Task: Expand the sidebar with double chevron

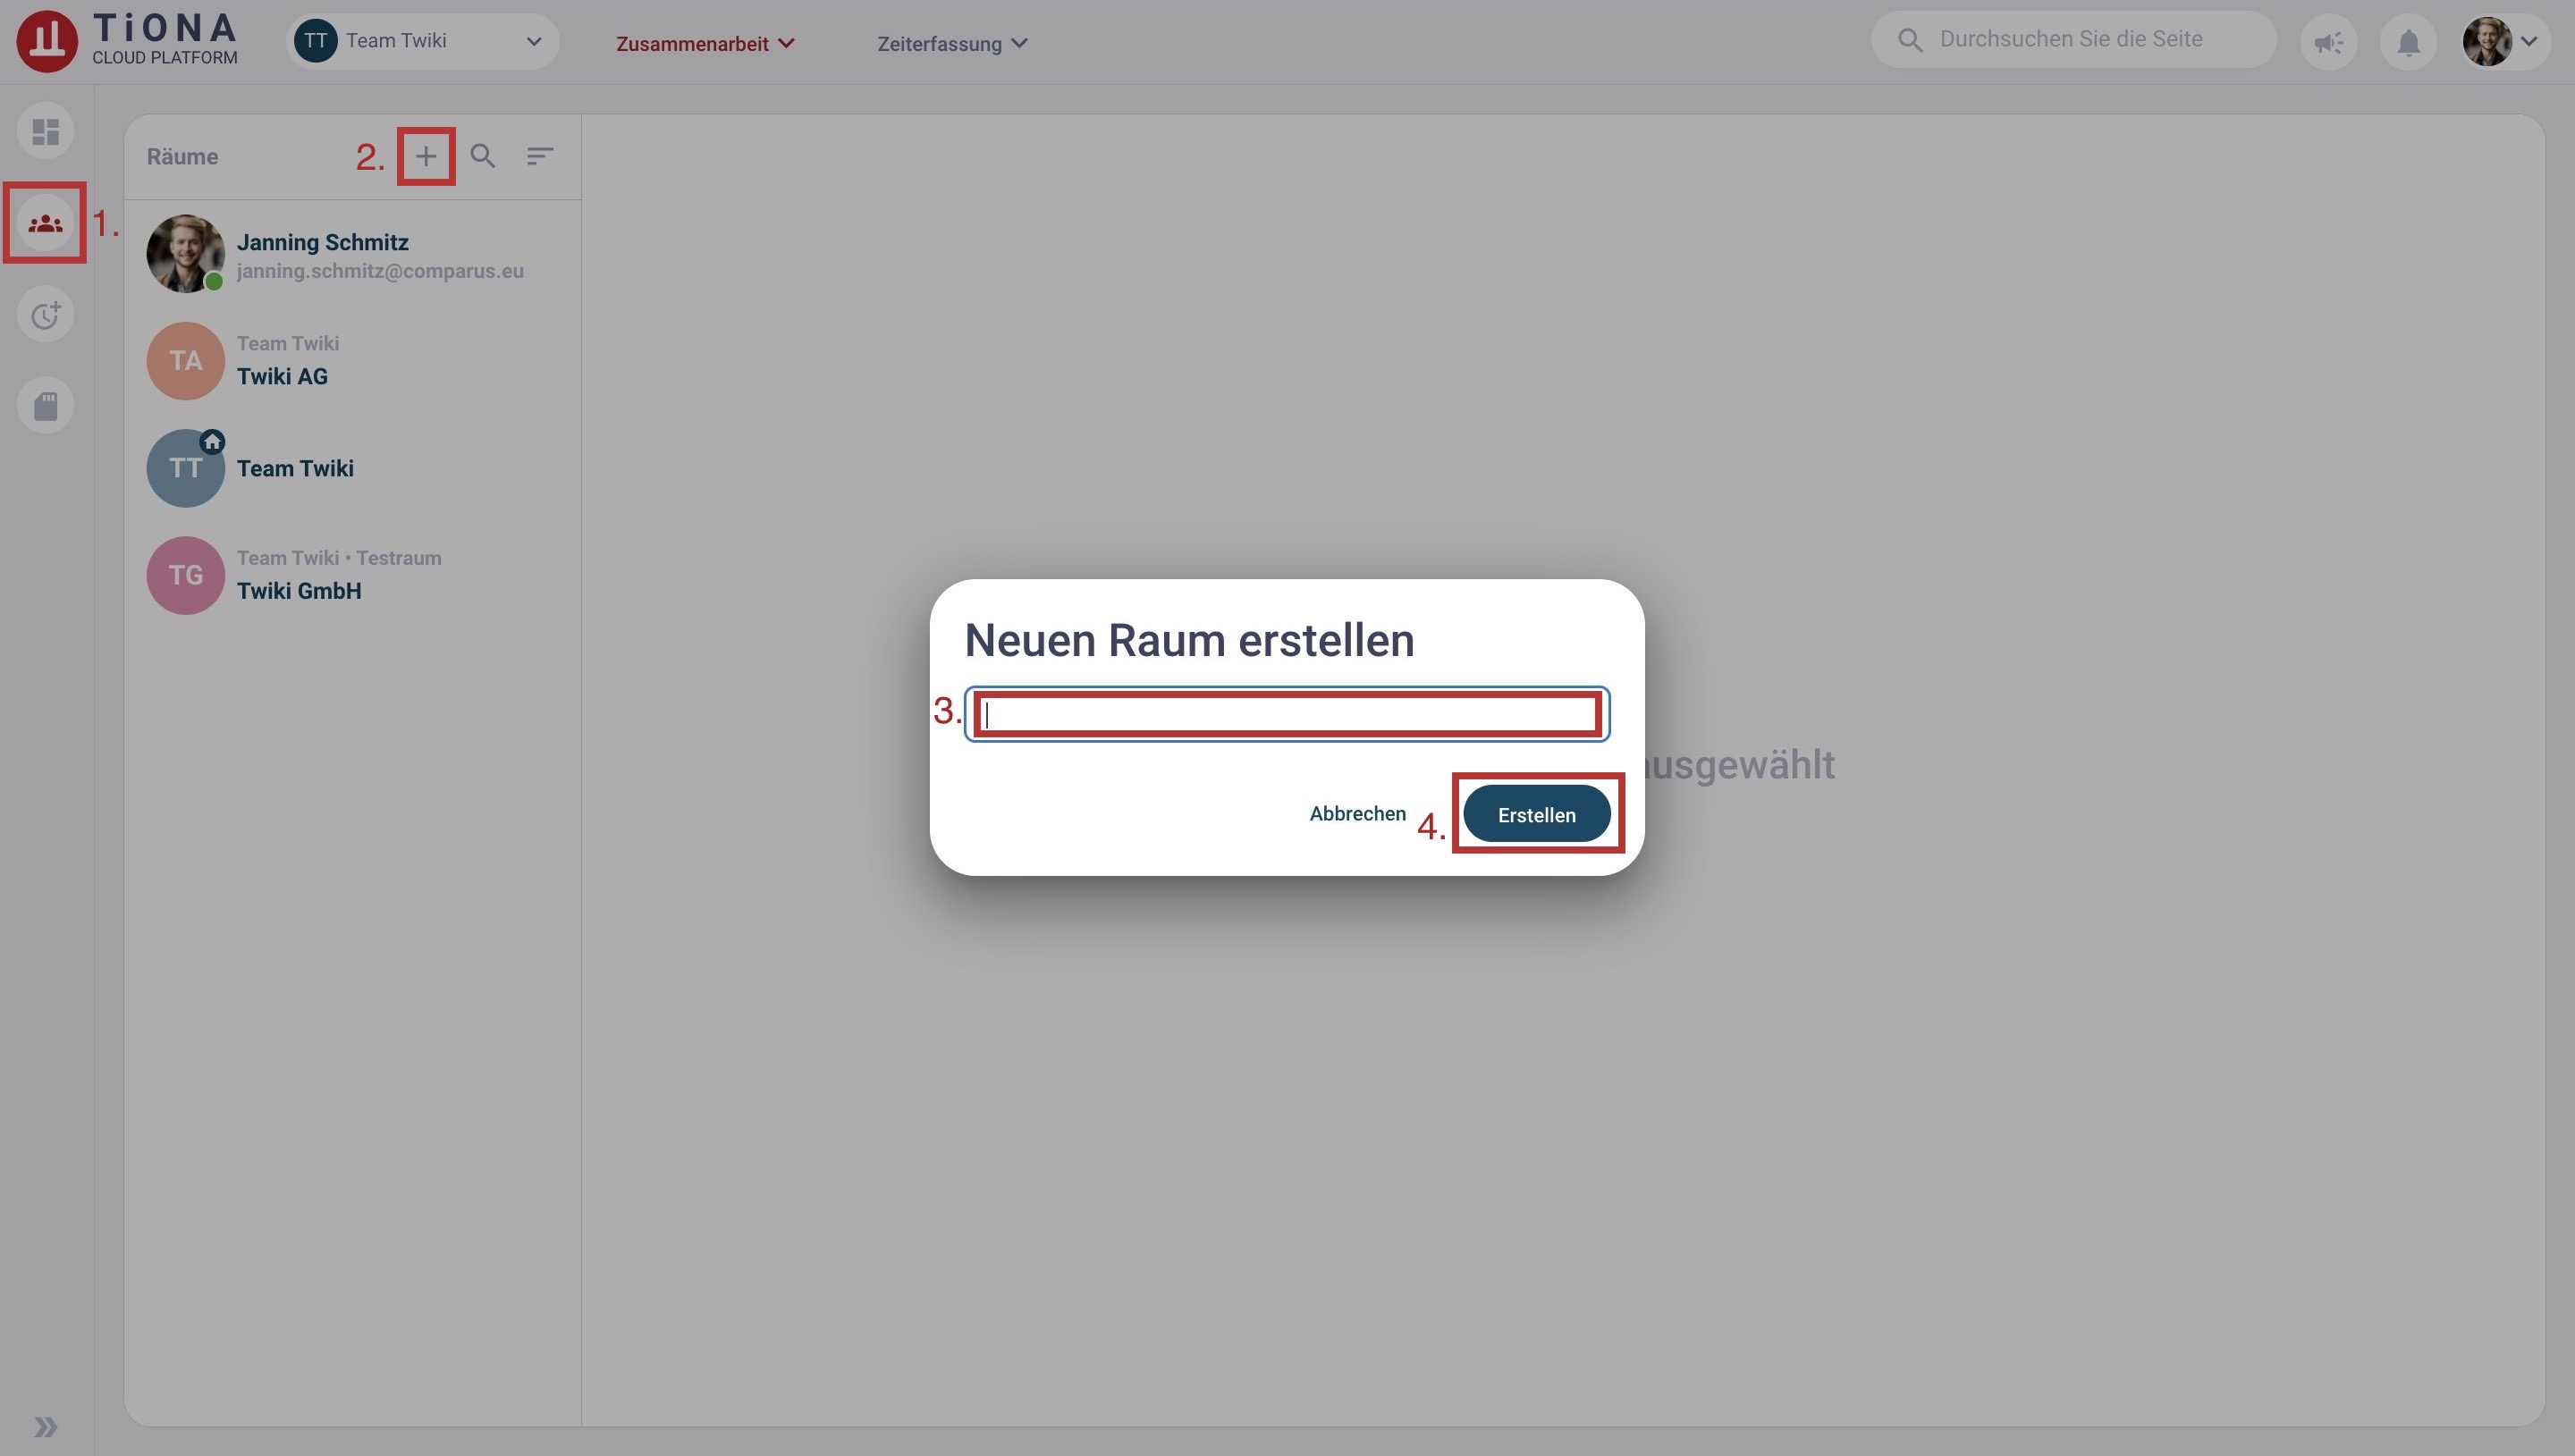Action: click(x=46, y=1426)
